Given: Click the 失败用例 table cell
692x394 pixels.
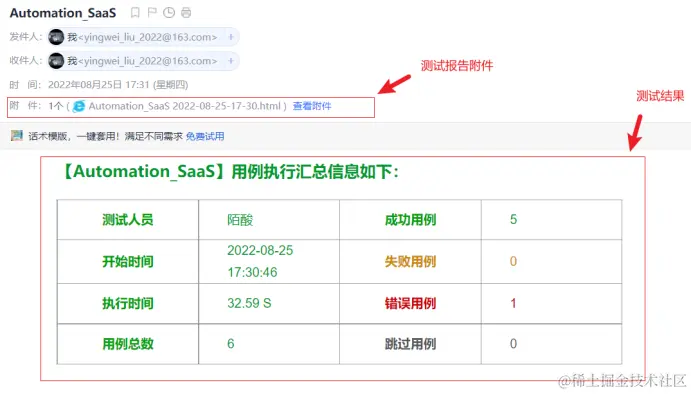Looking at the screenshot, I should tap(410, 262).
